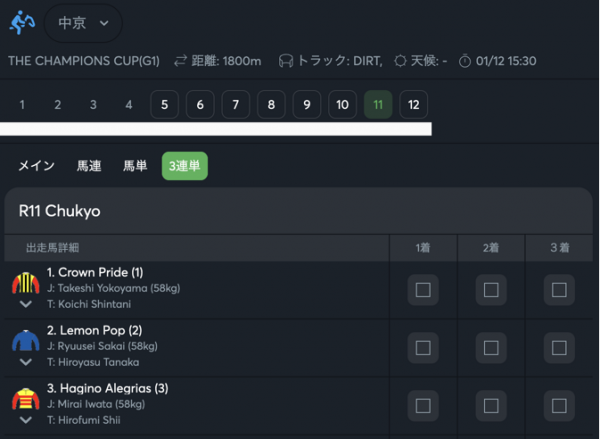Select race number 5 button
The width and height of the screenshot is (600, 439).
[x=165, y=104]
